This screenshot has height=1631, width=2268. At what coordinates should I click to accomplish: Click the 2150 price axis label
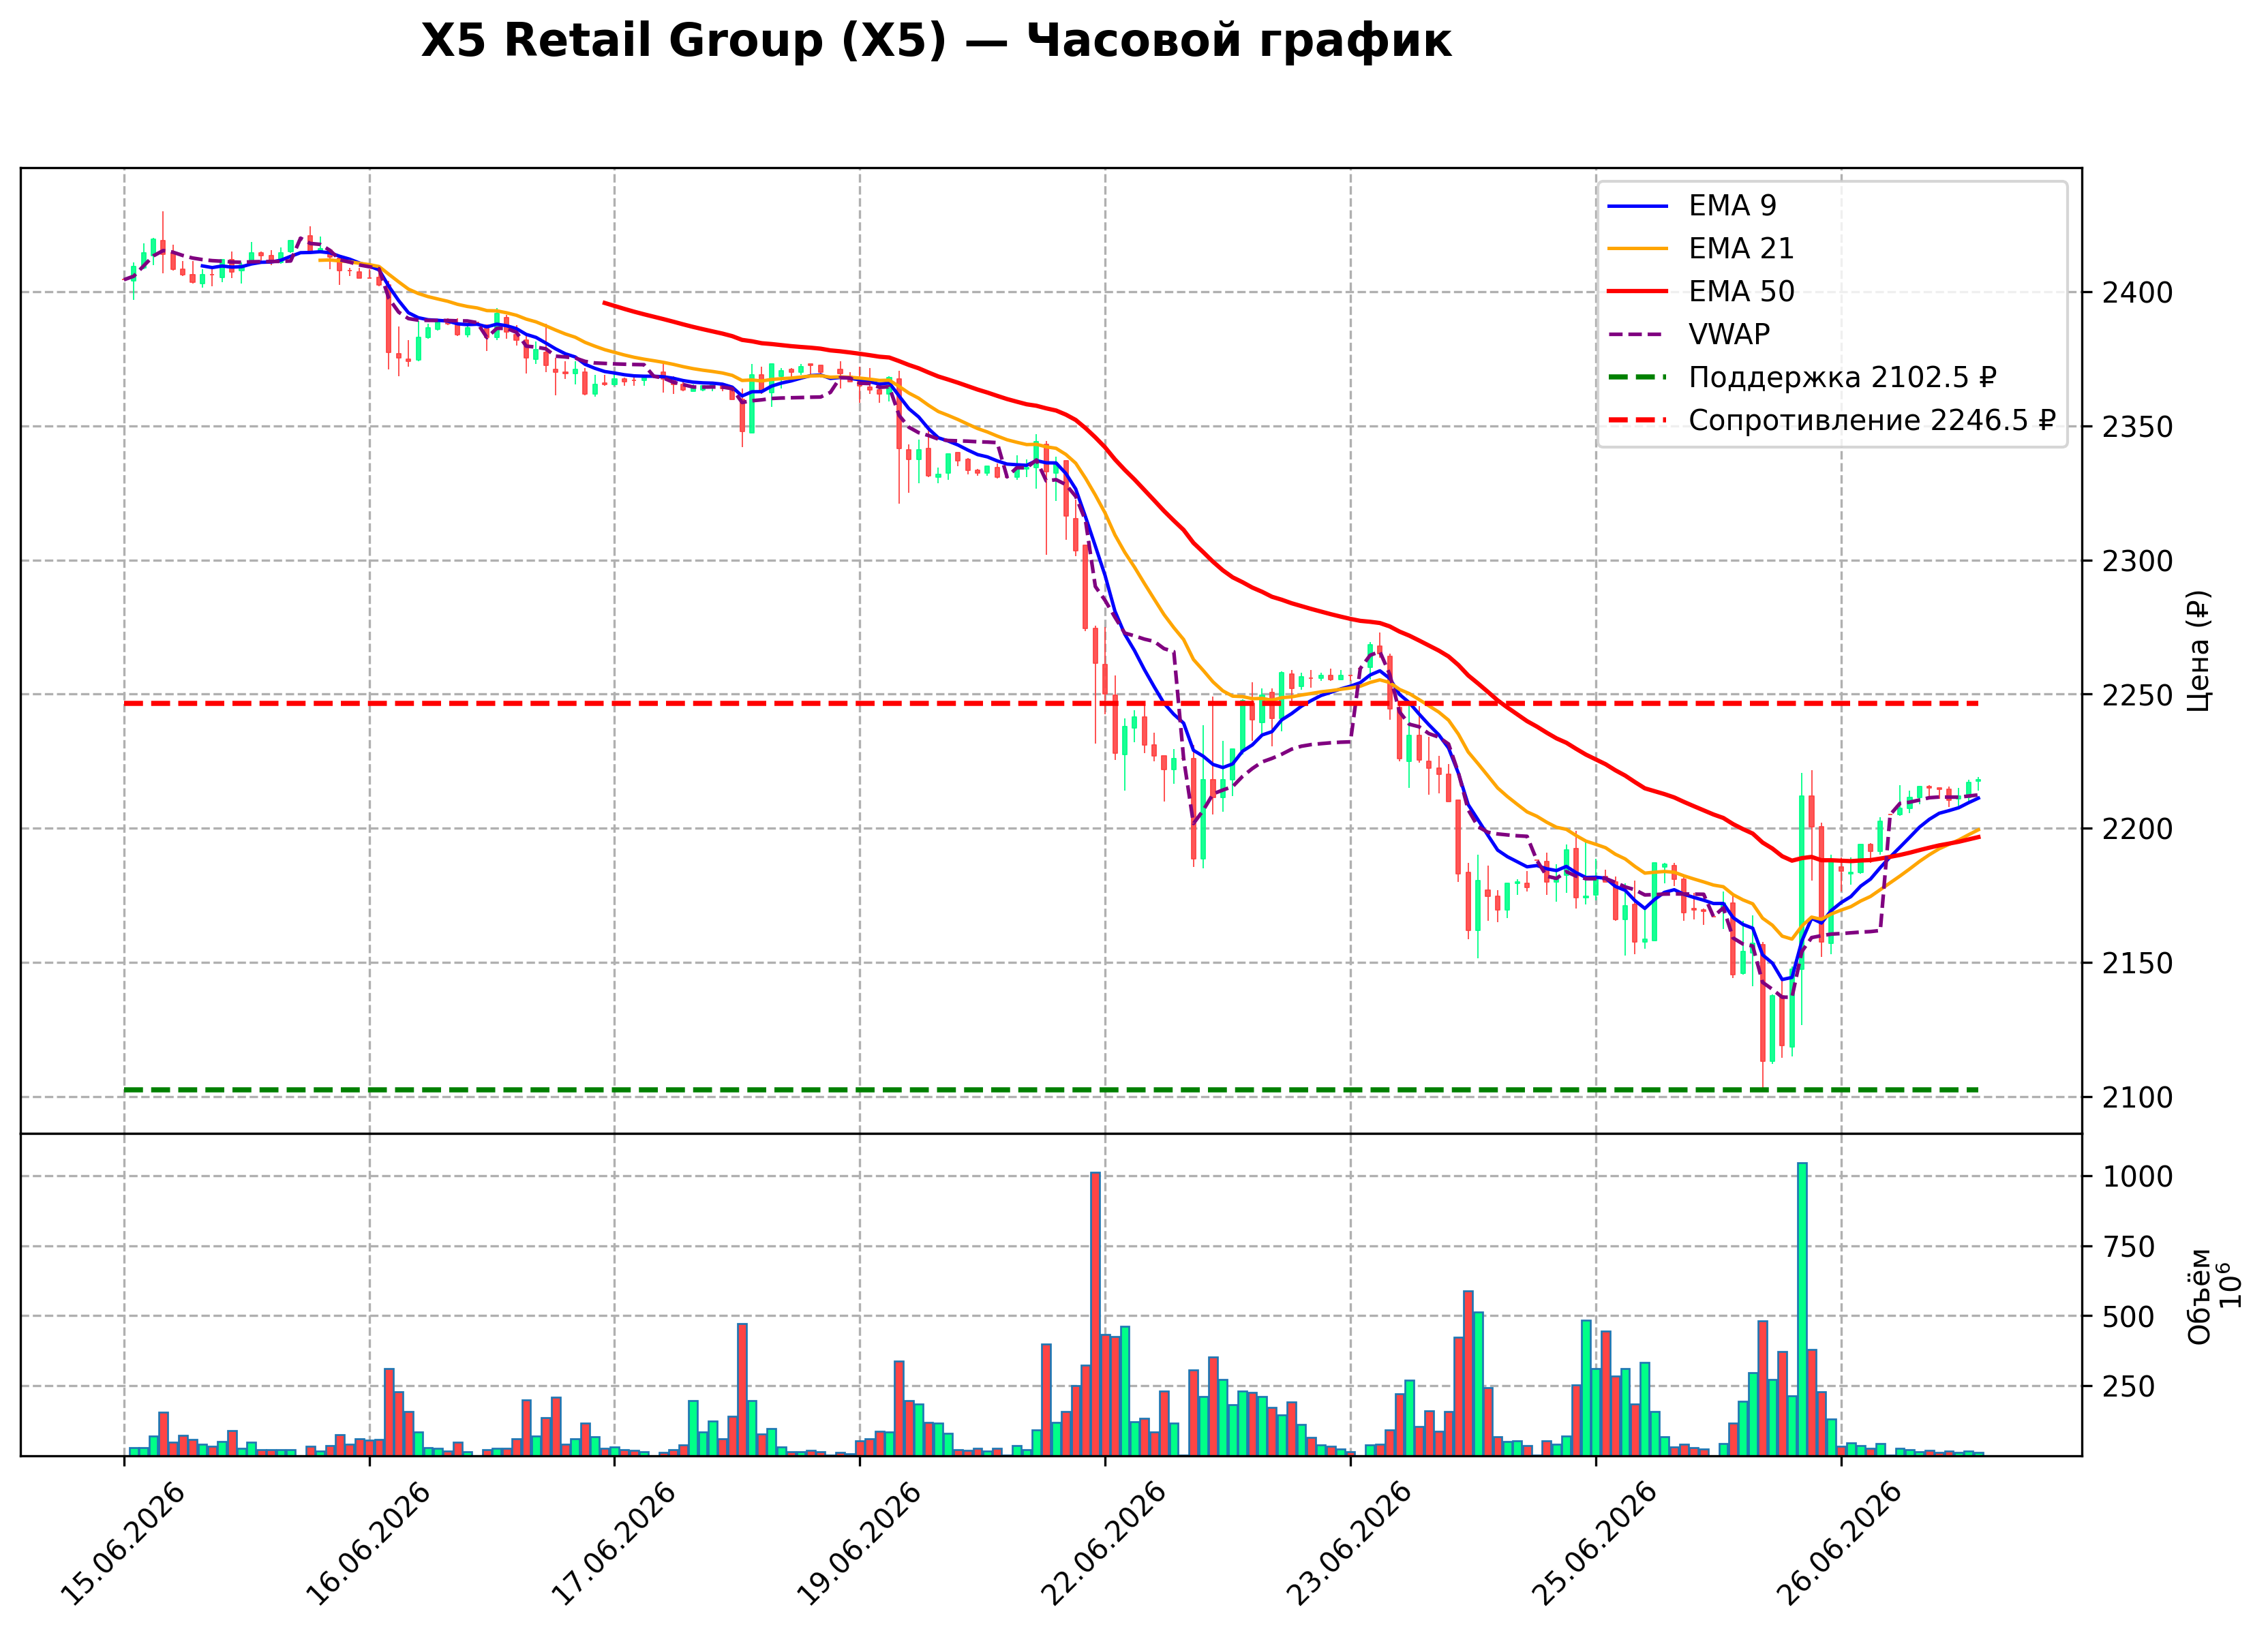(x=2137, y=963)
